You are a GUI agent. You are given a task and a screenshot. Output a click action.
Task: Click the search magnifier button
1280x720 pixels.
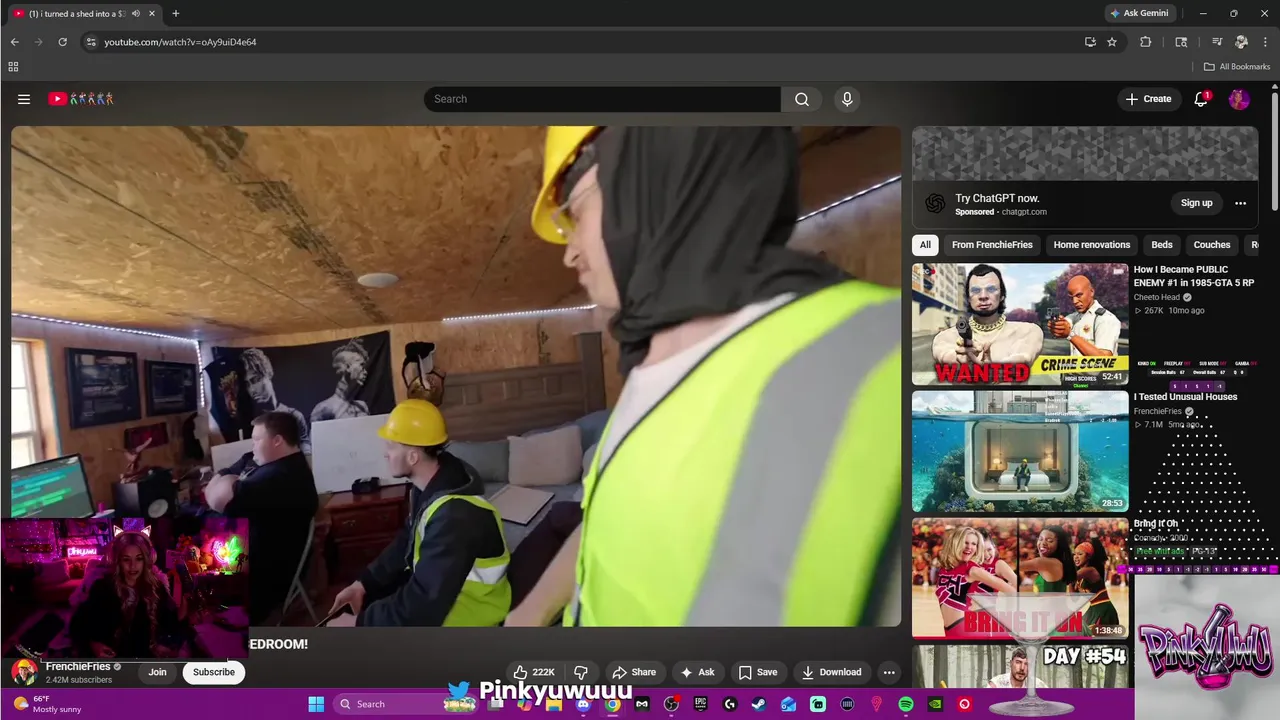pos(802,99)
